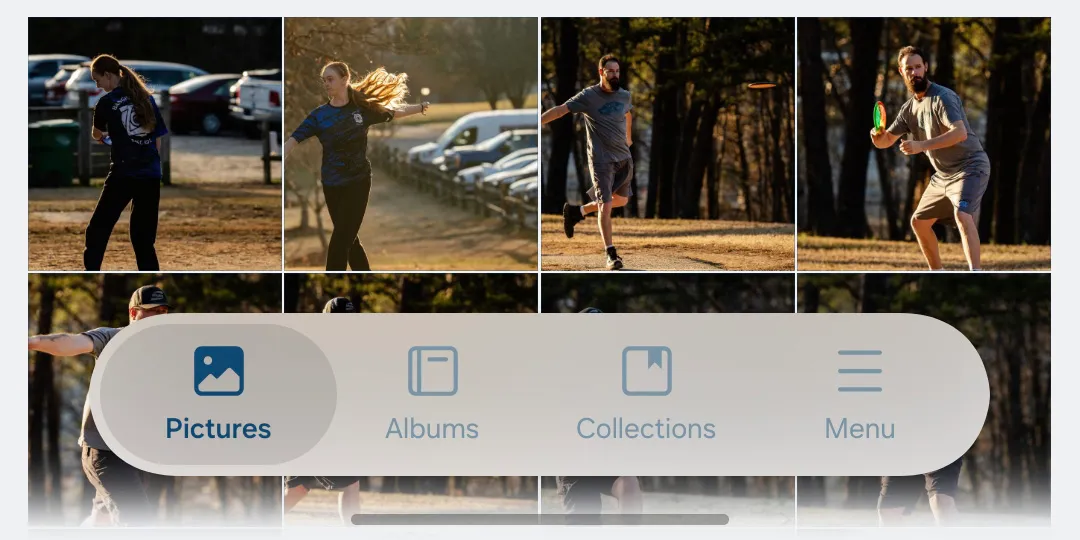The height and width of the screenshot is (540, 1080).
Task: Open the obscured photo below the bearded man
Action: pos(923,294)
